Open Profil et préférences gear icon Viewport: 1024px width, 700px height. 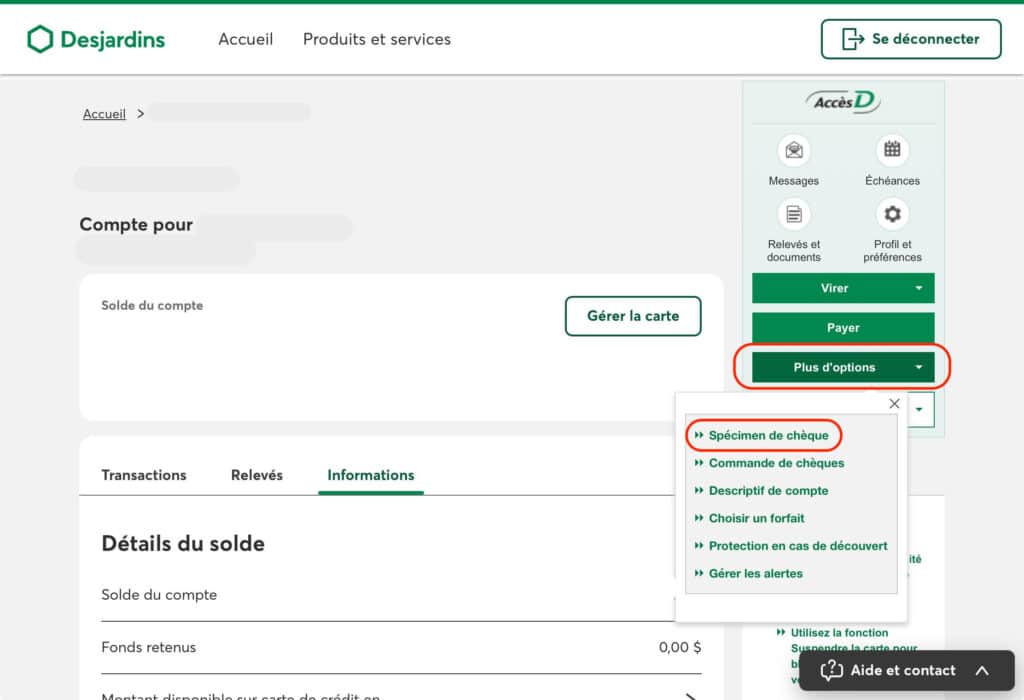click(x=892, y=214)
